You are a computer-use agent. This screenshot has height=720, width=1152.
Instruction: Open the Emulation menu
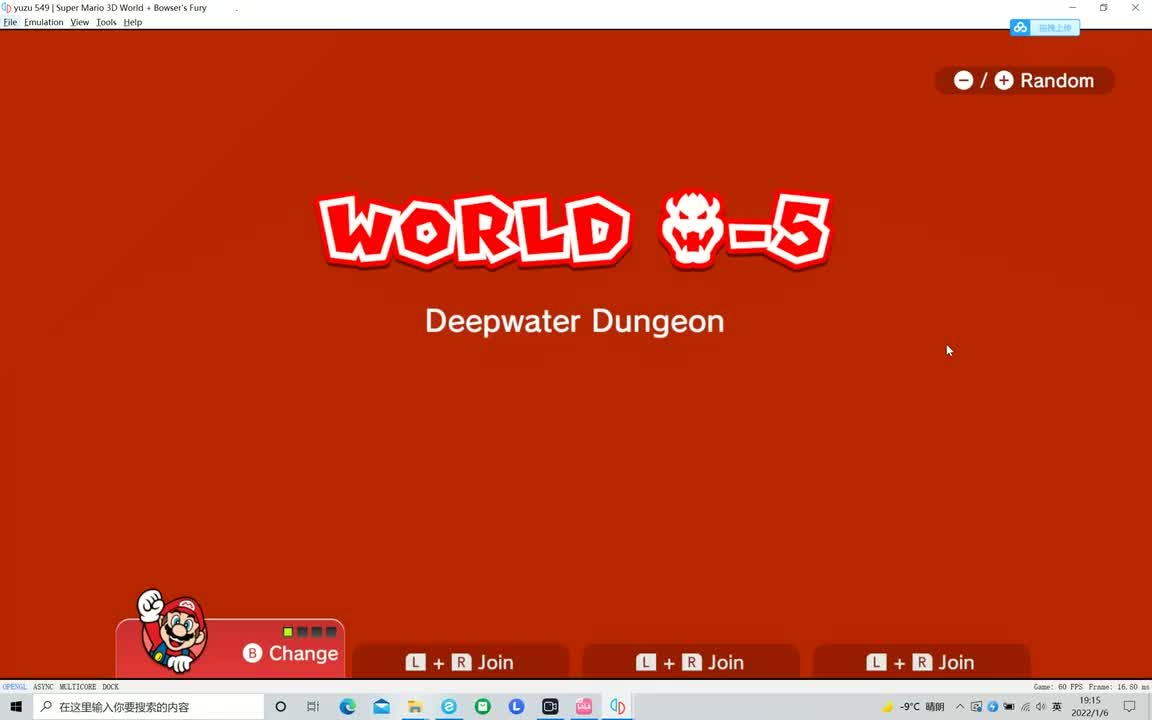[43, 22]
